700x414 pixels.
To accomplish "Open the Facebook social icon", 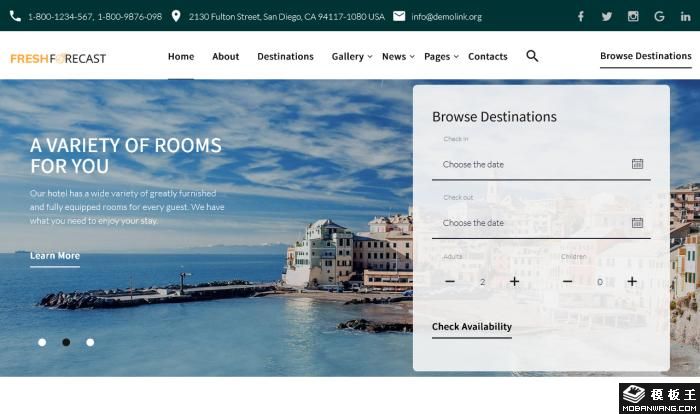I will tap(581, 16).
